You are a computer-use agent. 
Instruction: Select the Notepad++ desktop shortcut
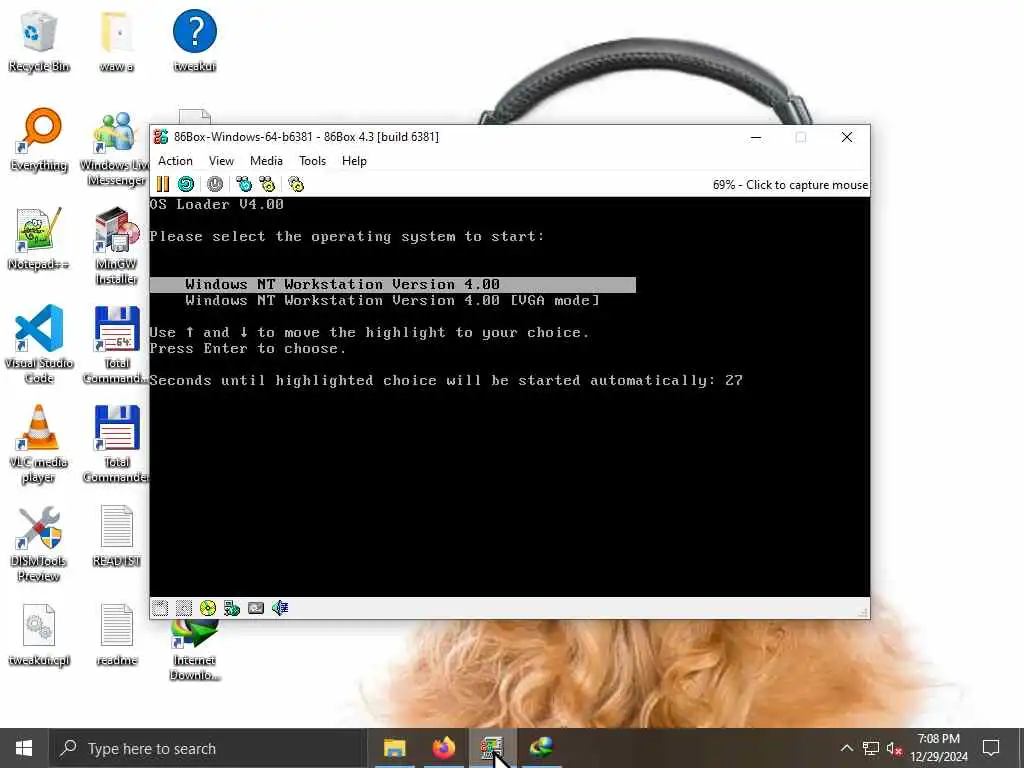[x=39, y=239]
